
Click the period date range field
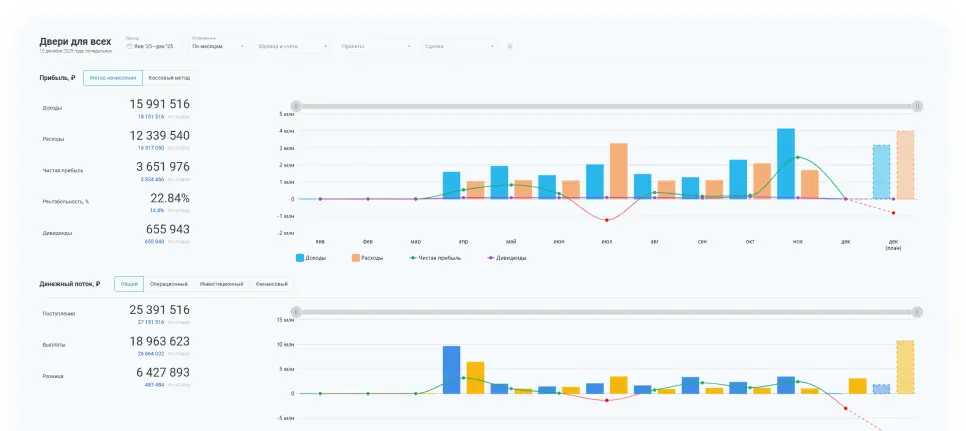[x=154, y=46]
